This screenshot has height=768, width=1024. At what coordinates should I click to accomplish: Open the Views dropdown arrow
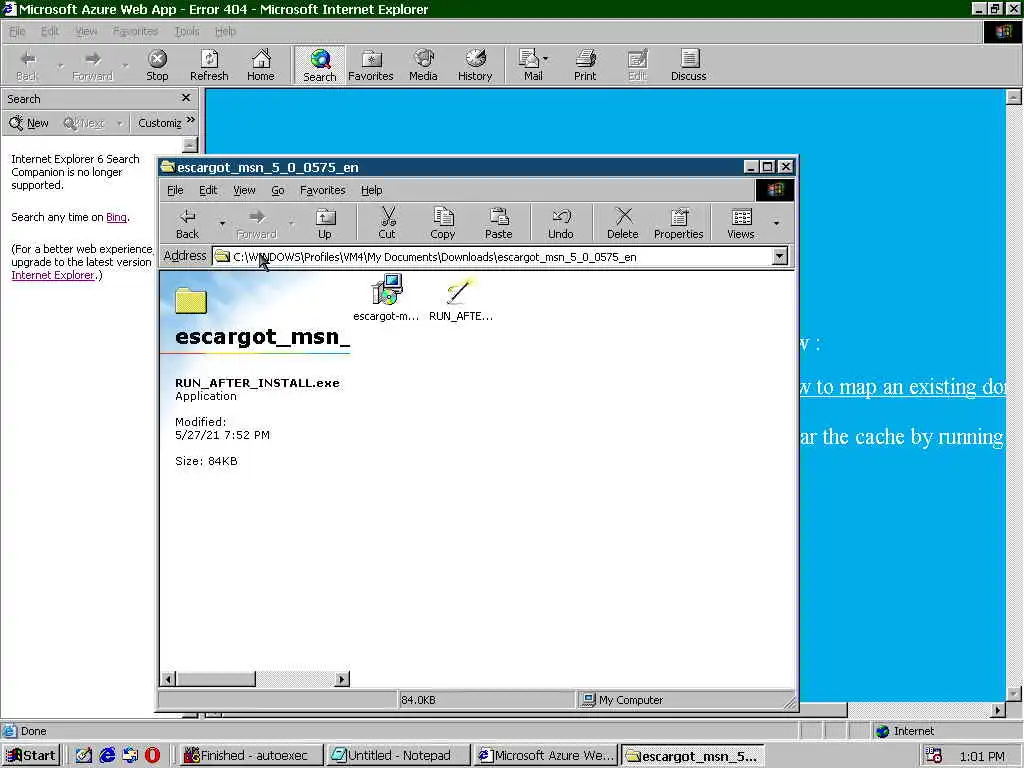click(776, 223)
